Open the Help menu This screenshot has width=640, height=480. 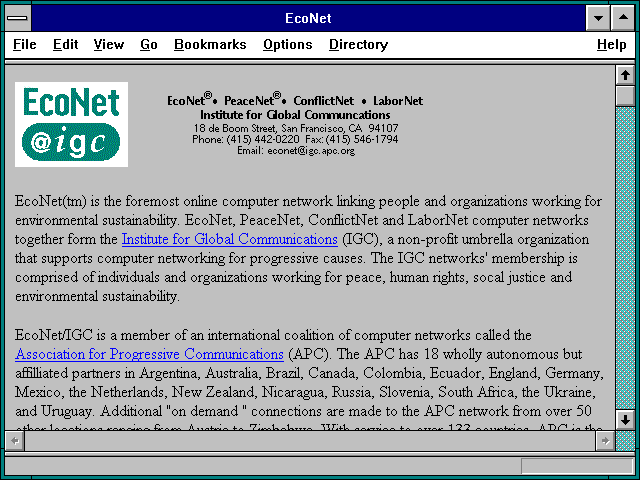click(611, 44)
